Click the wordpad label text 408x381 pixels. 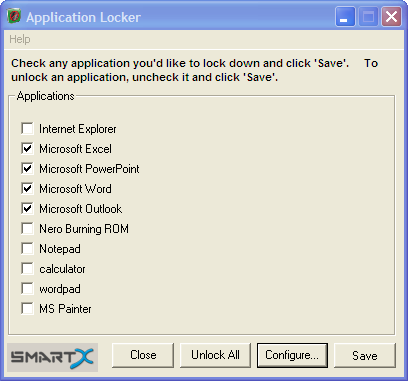(x=60, y=289)
